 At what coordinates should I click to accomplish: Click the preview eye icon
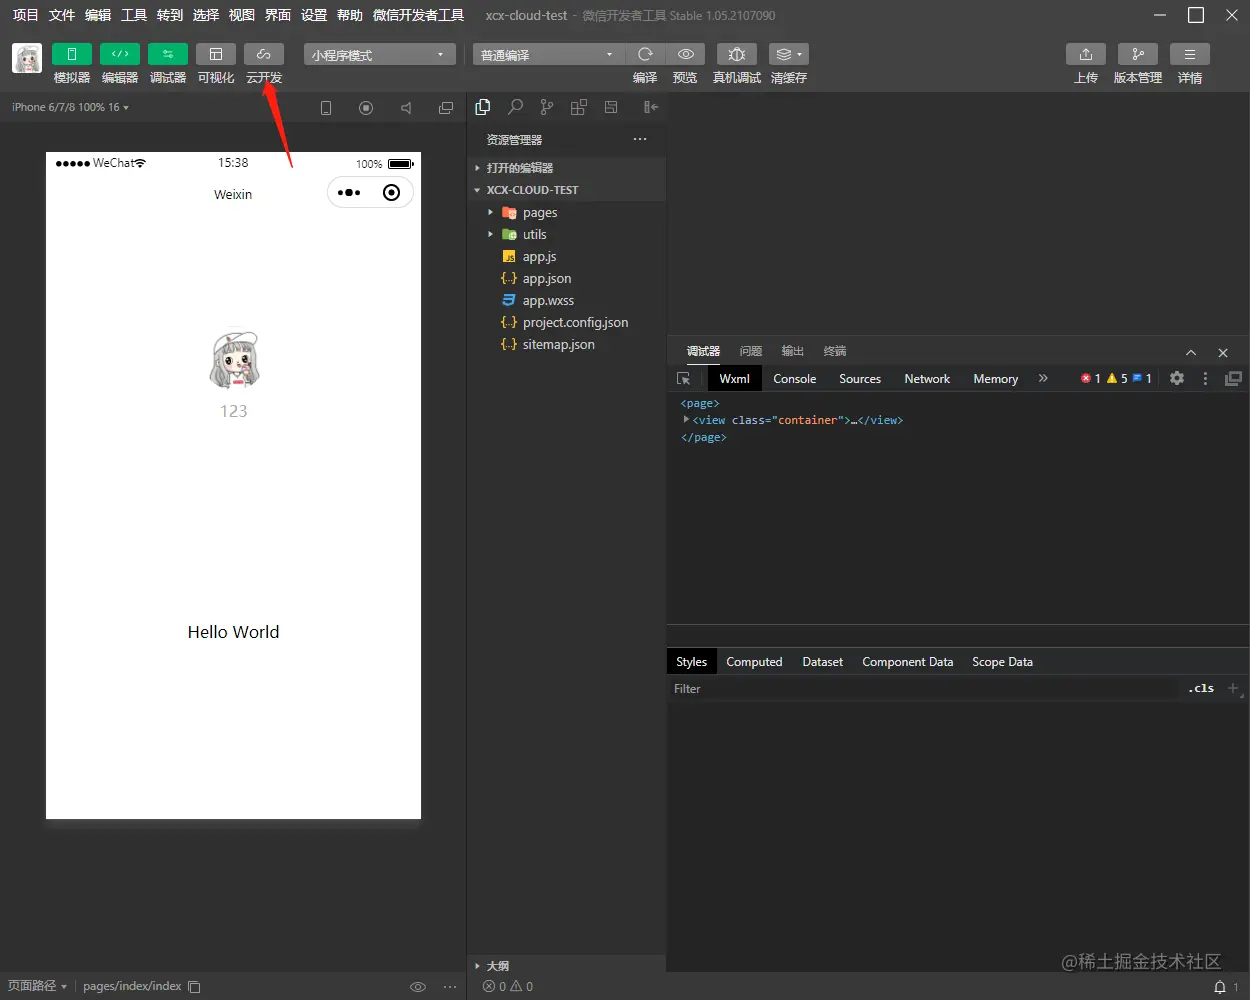(685, 54)
